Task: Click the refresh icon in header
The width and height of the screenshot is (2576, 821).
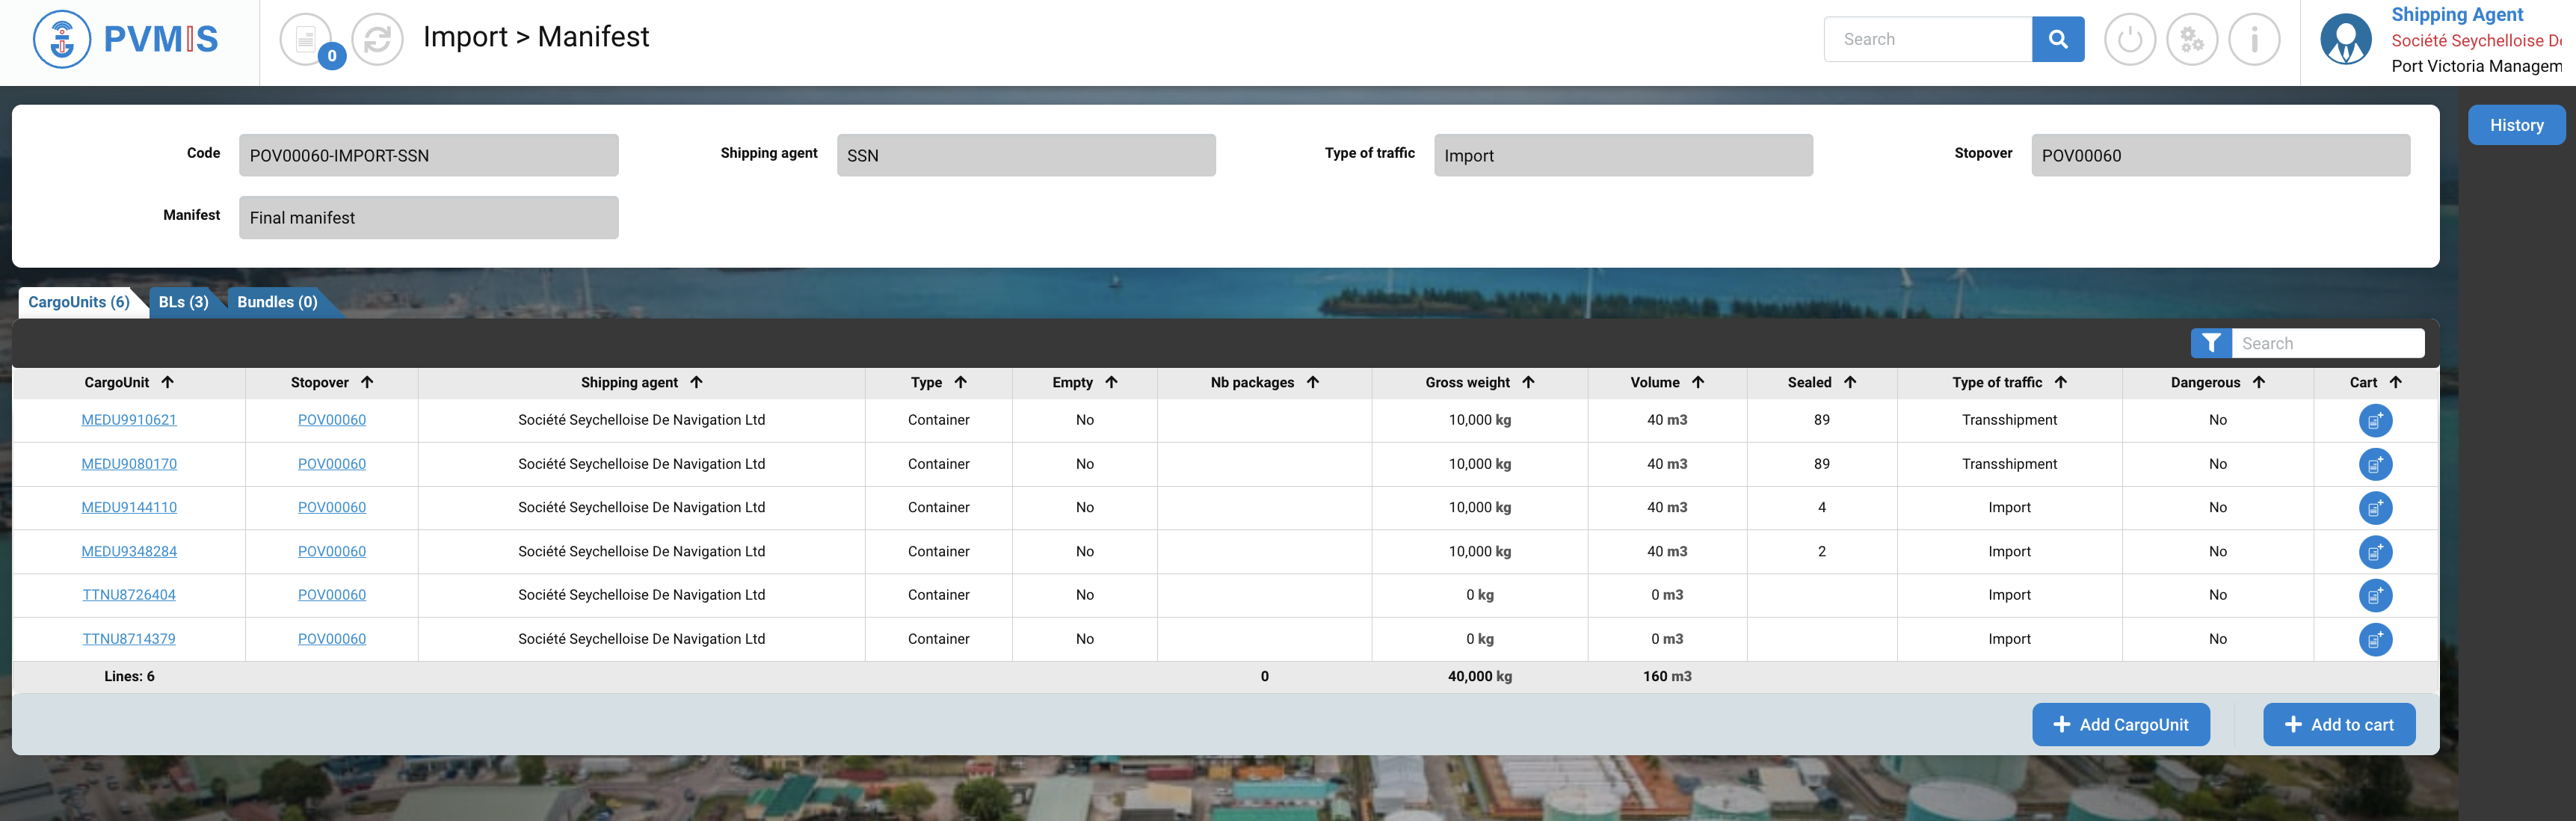Action: click(377, 40)
